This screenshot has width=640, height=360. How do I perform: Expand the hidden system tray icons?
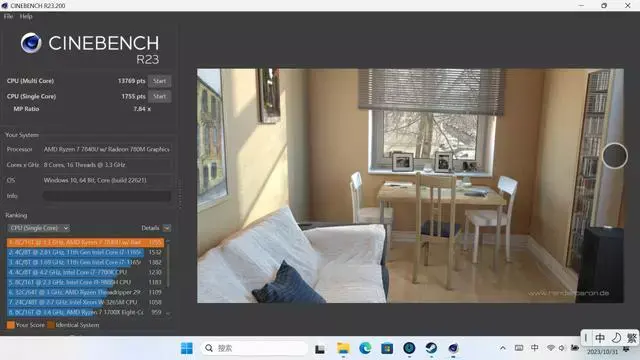[503, 348]
